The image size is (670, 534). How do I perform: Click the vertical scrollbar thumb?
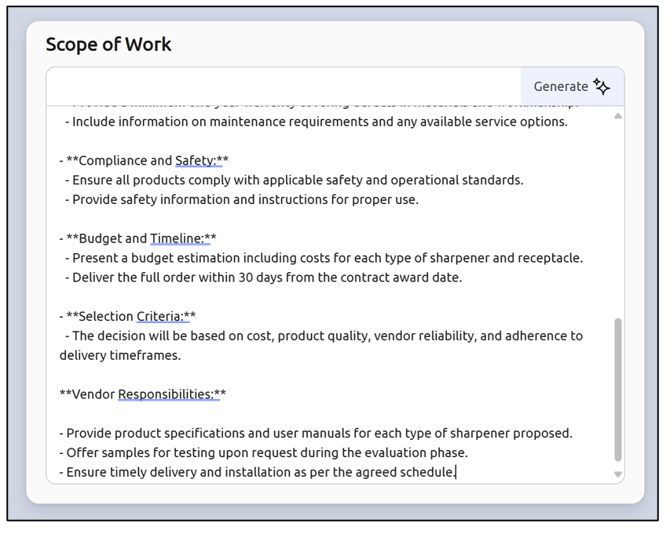click(617, 390)
